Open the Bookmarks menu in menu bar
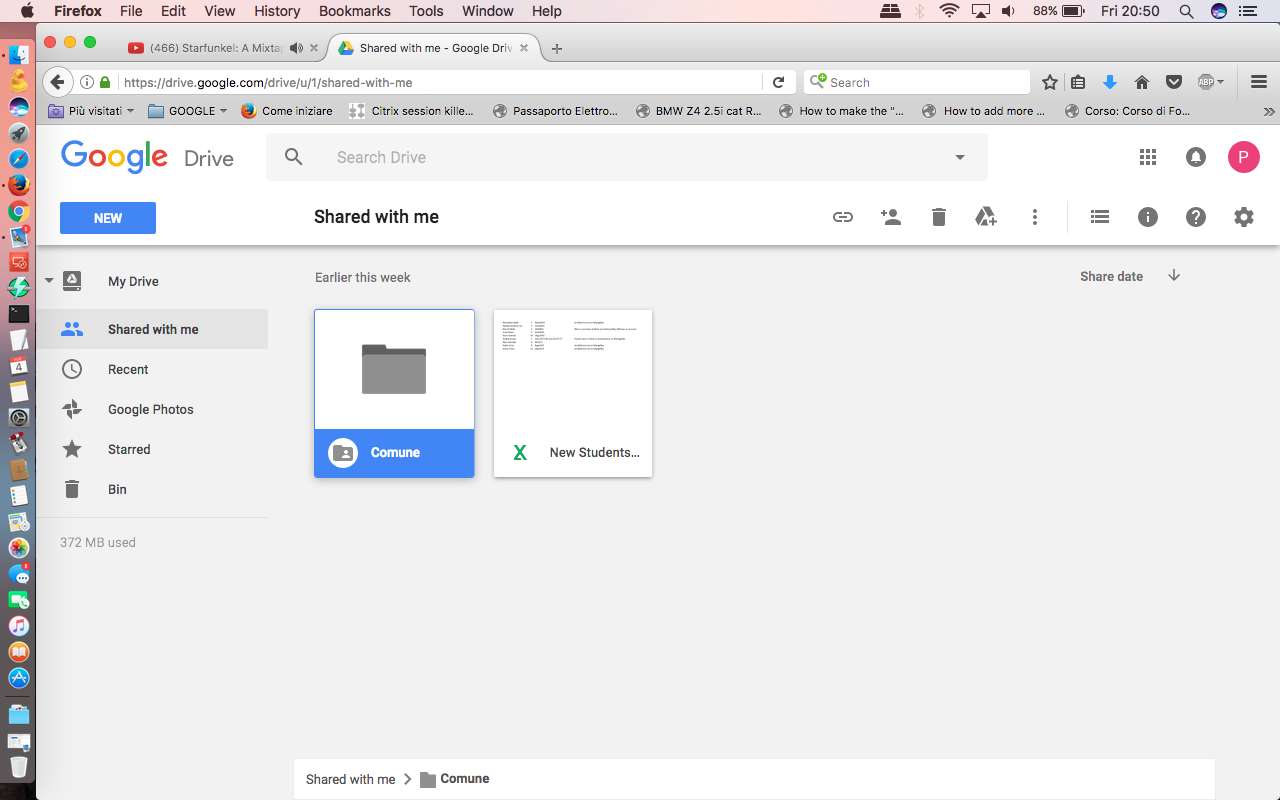The image size is (1280, 800). click(x=355, y=11)
